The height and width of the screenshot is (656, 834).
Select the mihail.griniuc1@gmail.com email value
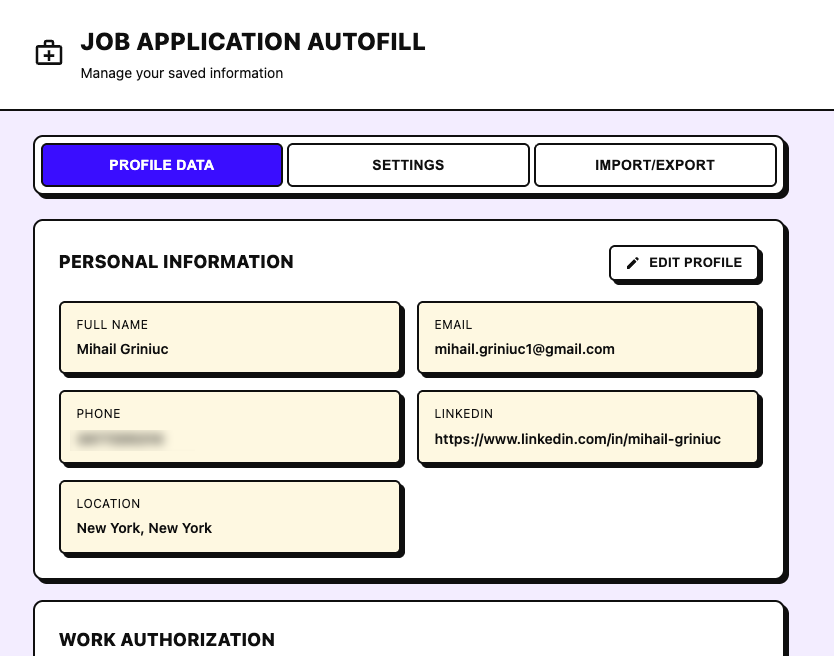click(524, 349)
